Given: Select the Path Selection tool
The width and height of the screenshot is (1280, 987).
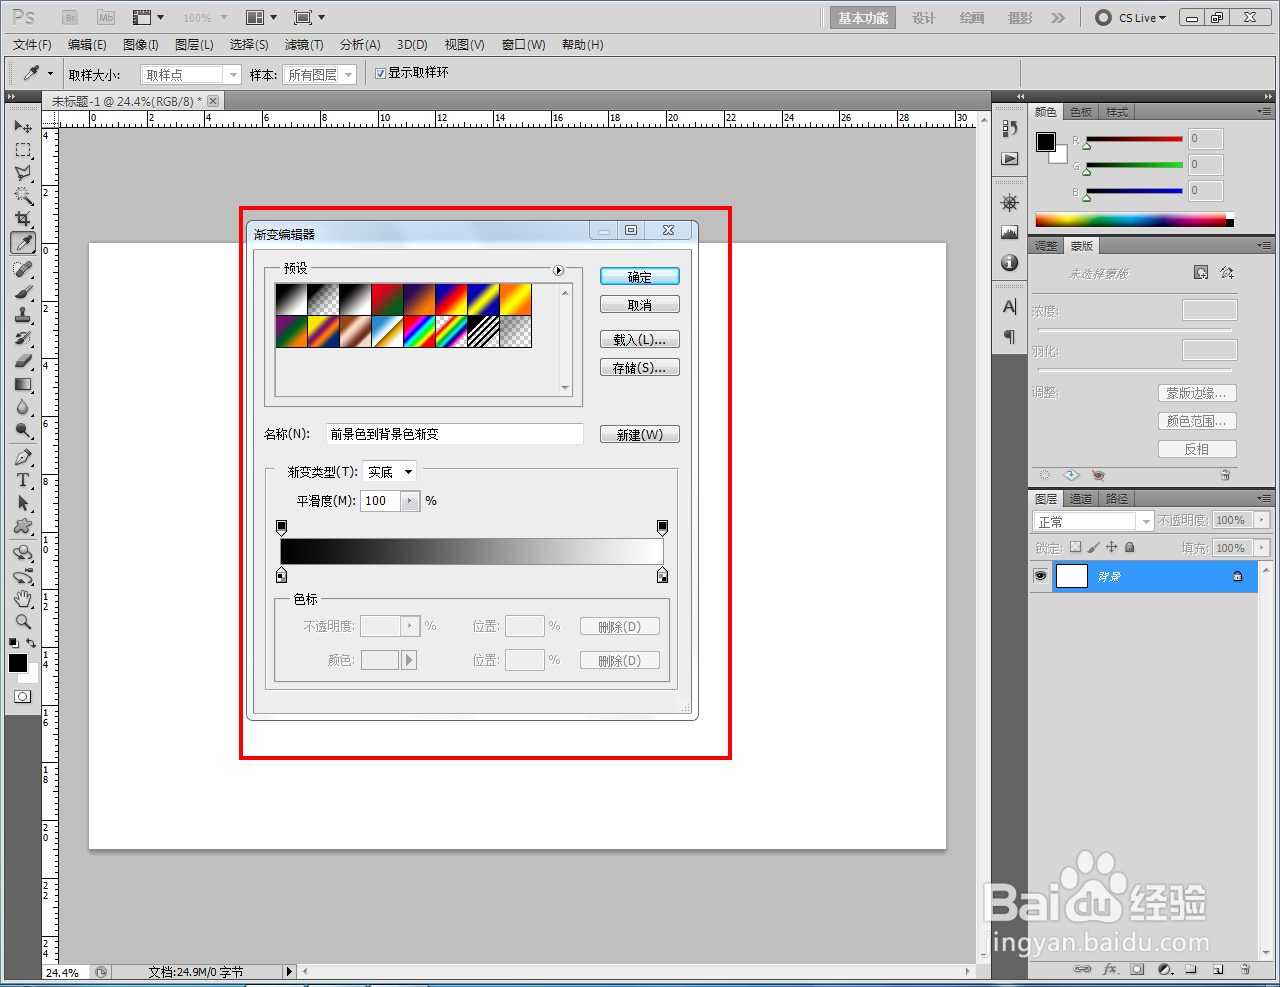Looking at the screenshot, I should (x=23, y=504).
